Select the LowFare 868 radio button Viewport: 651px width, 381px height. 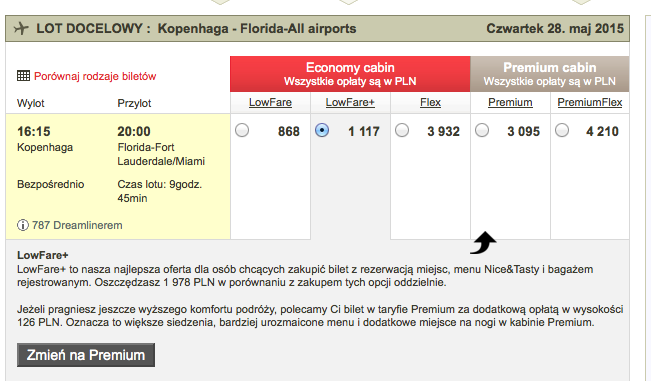coord(242,130)
